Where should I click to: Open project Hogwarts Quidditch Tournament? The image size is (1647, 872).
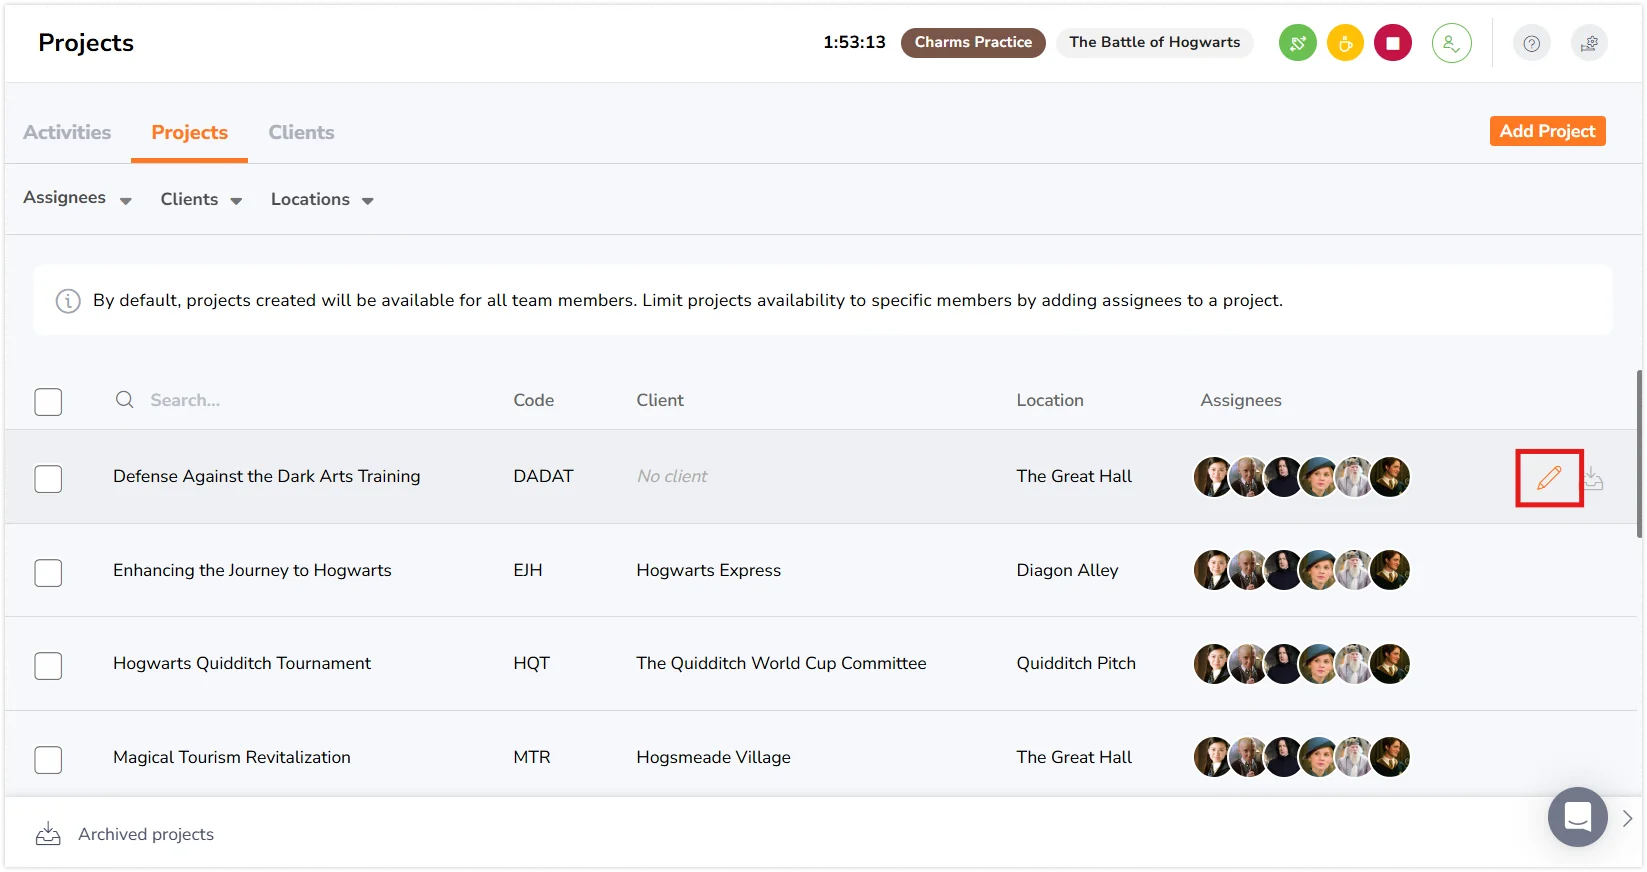242,663
